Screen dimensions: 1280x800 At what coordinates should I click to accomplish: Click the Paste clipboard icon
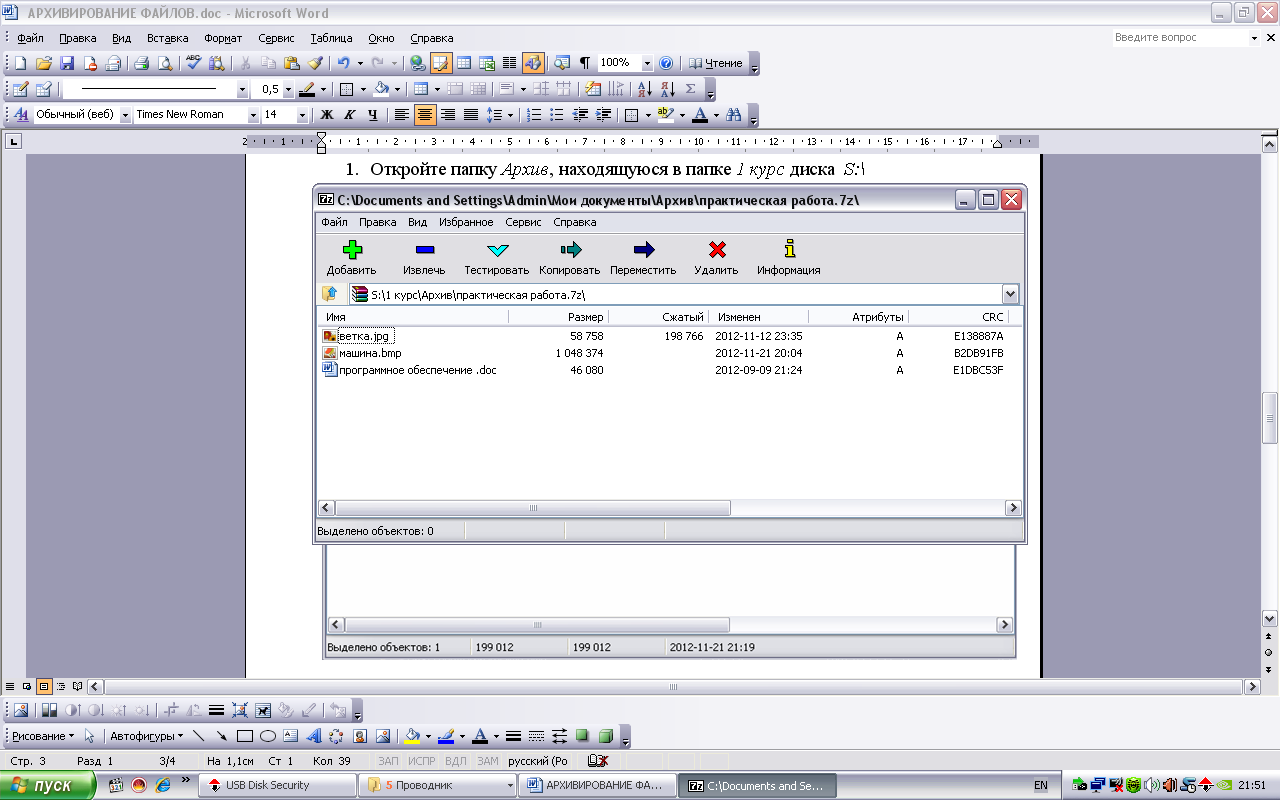pos(291,63)
